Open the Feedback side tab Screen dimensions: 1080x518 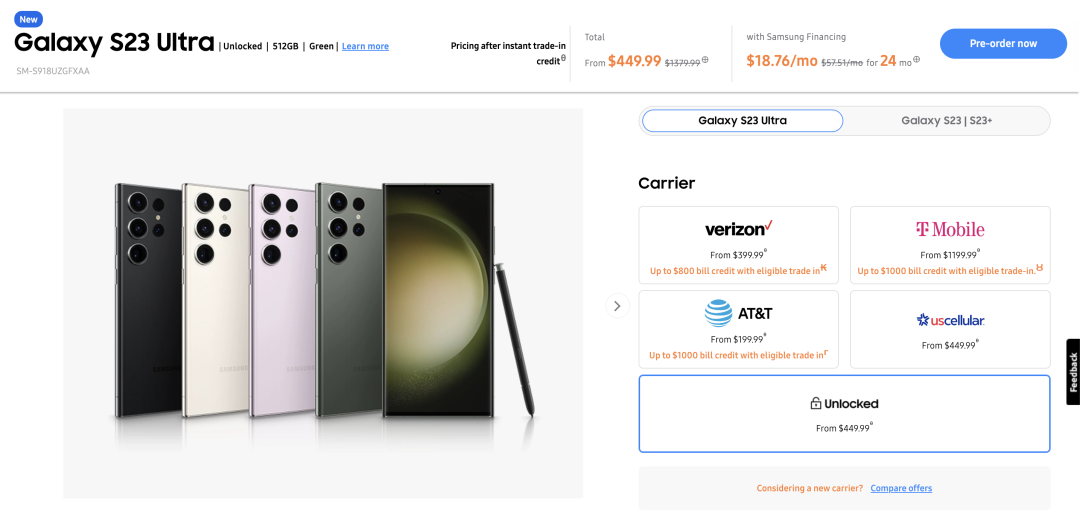point(1073,372)
